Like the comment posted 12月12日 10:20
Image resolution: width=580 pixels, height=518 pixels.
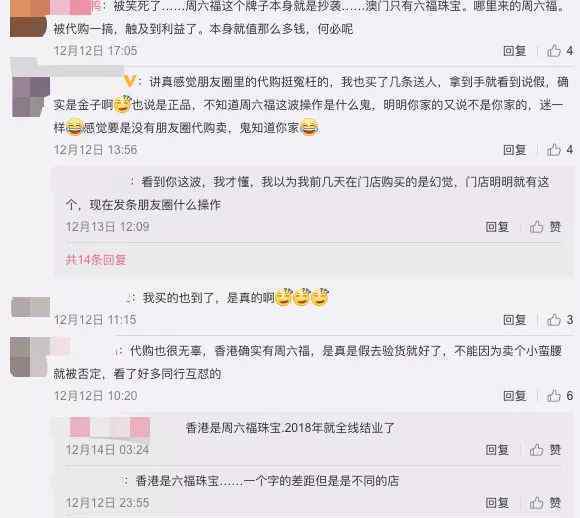(560, 396)
